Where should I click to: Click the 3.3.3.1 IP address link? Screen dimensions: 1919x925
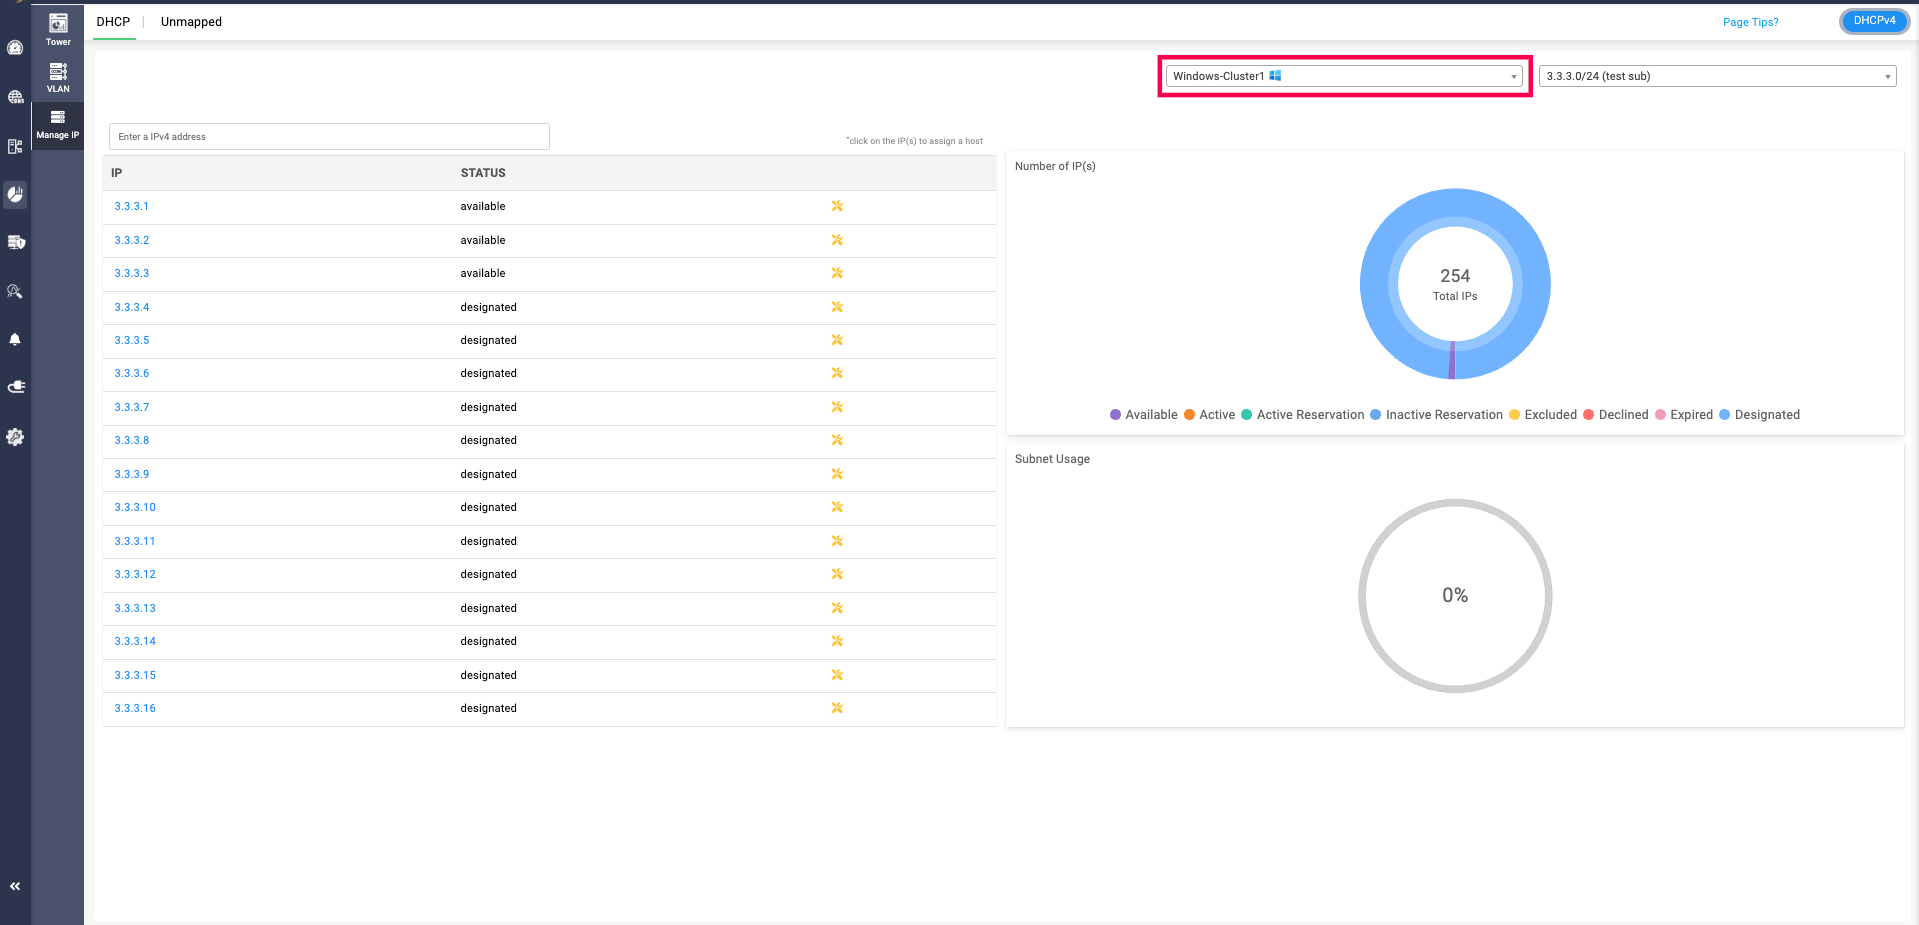tap(131, 206)
